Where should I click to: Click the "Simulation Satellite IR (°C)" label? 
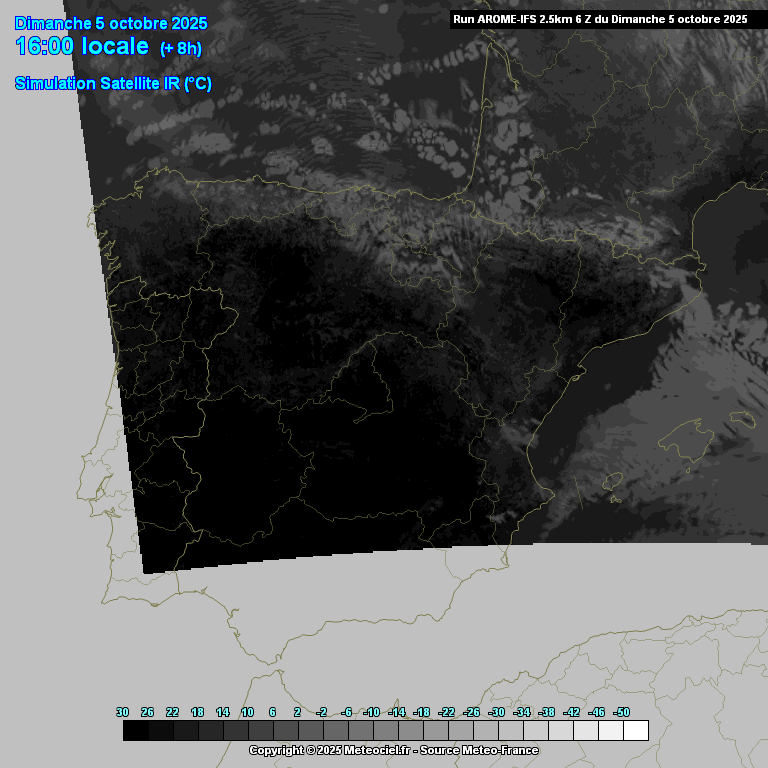113,83
